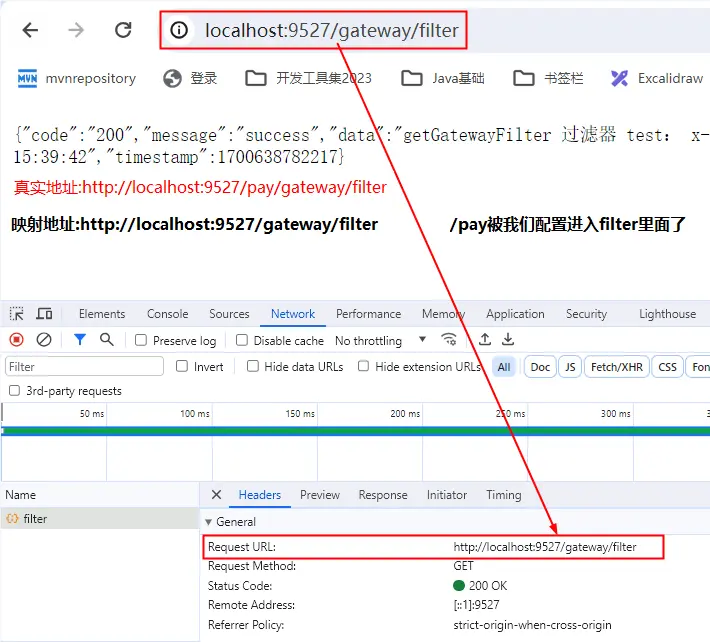Tick the 3rd-party requests checkbox
Screen dimensions: 710x642
(14, 391)
